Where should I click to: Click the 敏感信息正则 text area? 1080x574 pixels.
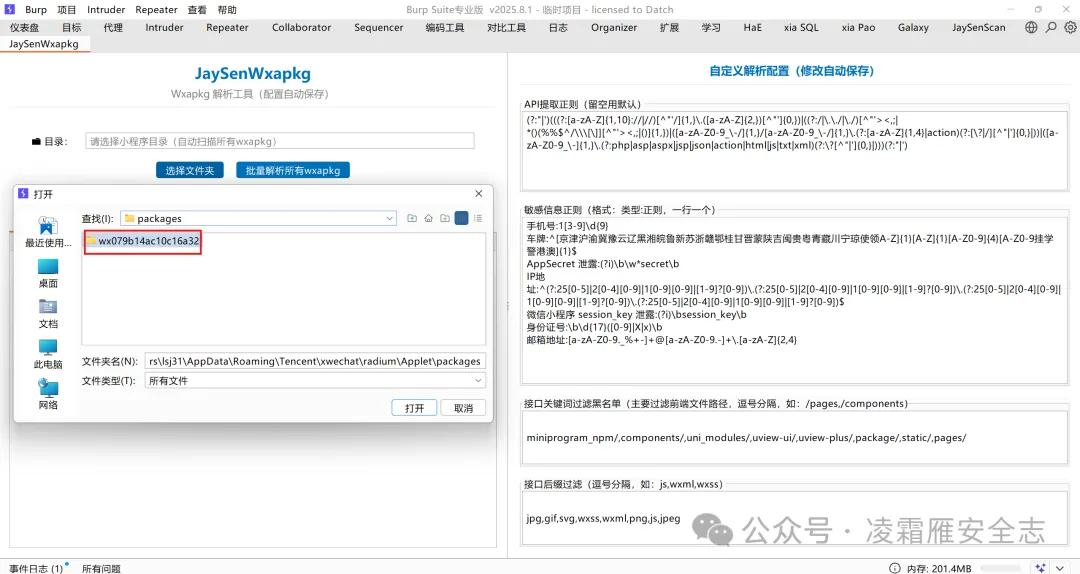click(795, 300)
